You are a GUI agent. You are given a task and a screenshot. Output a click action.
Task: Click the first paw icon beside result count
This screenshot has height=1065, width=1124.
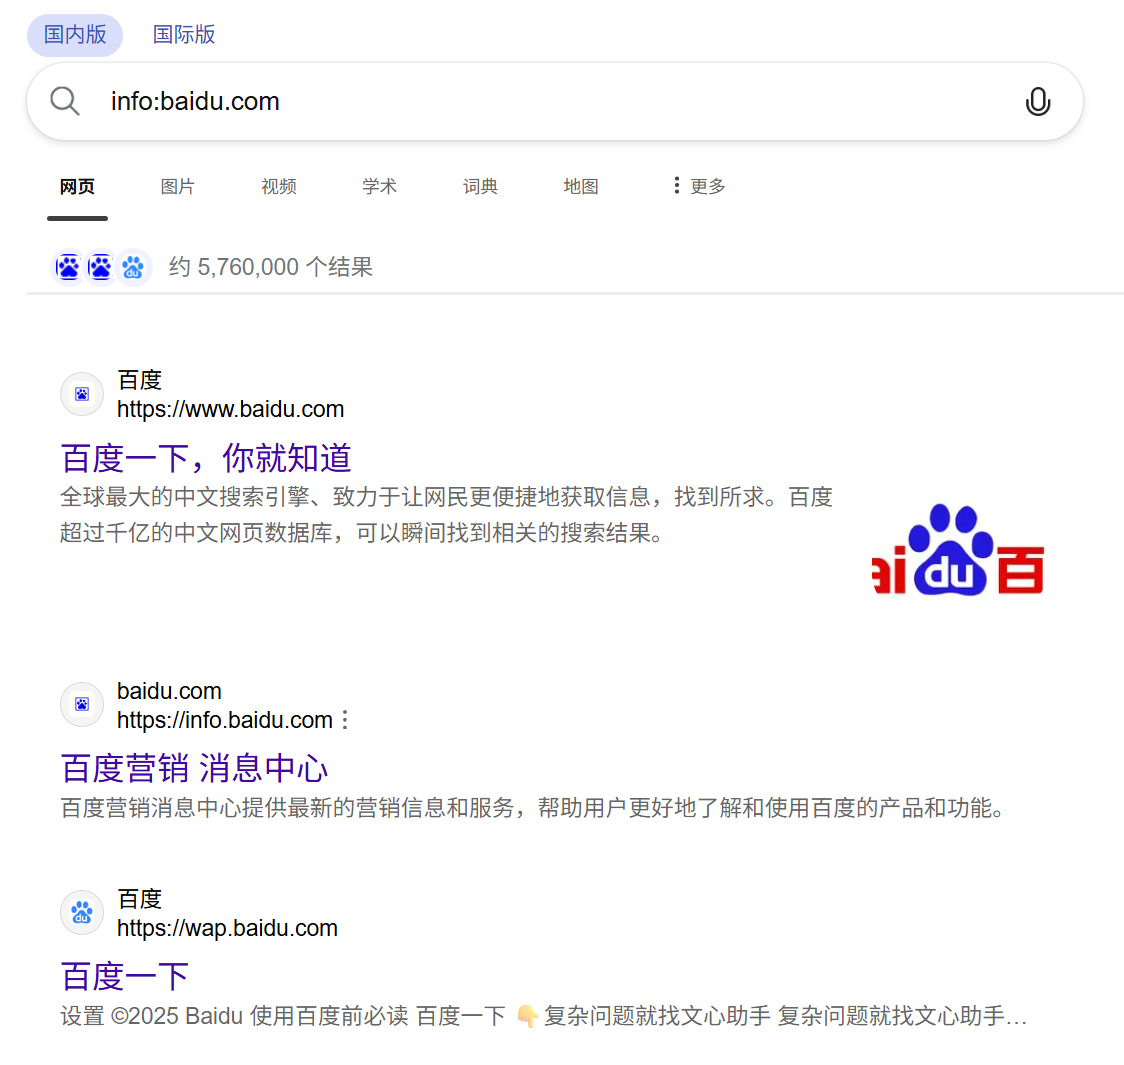pos(68,267)
